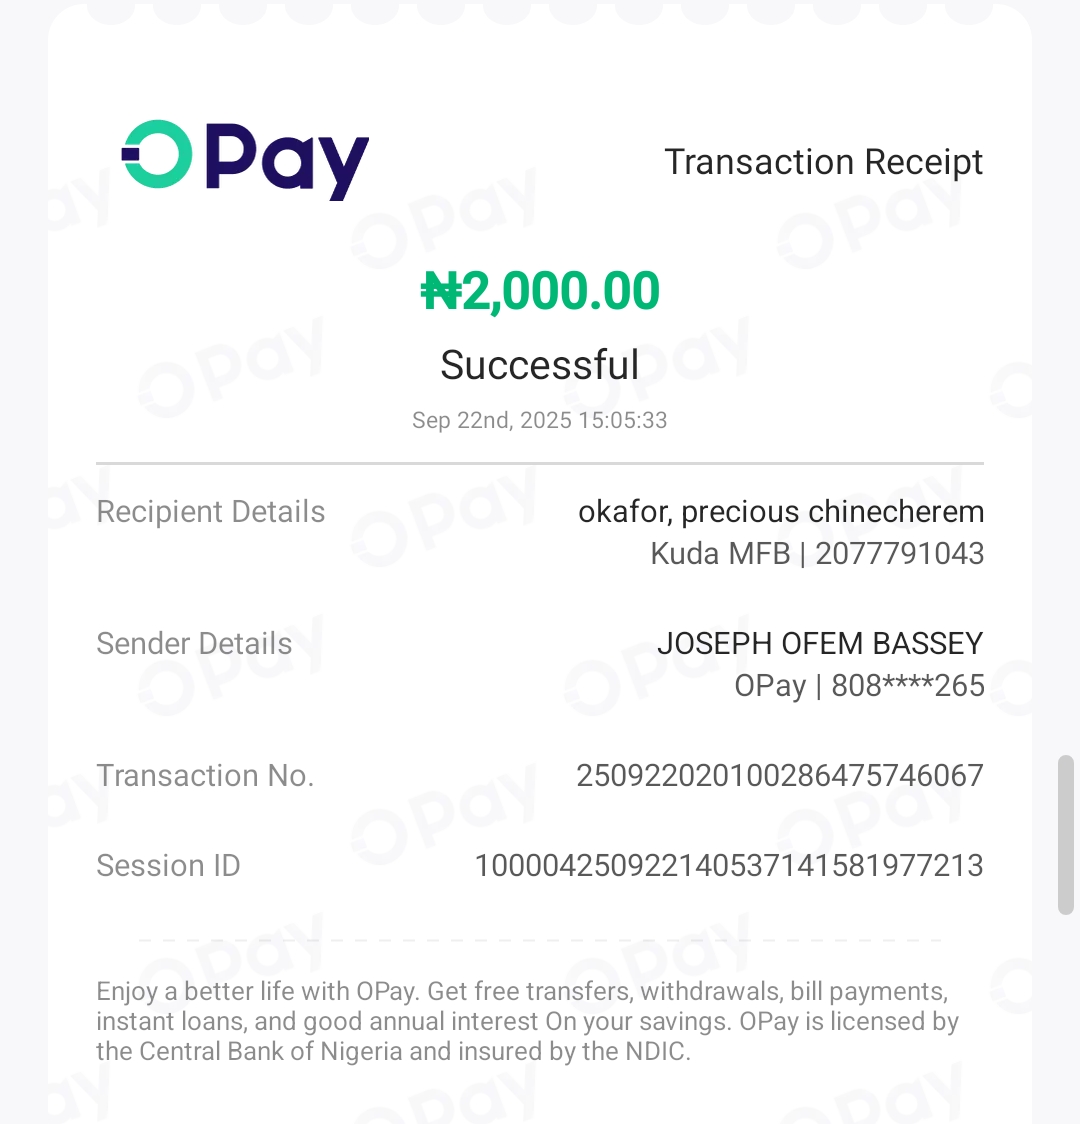This screenshot has width=1080, height=1124.
Task: Click the transaction number value
Action: [x=780, y=776]
